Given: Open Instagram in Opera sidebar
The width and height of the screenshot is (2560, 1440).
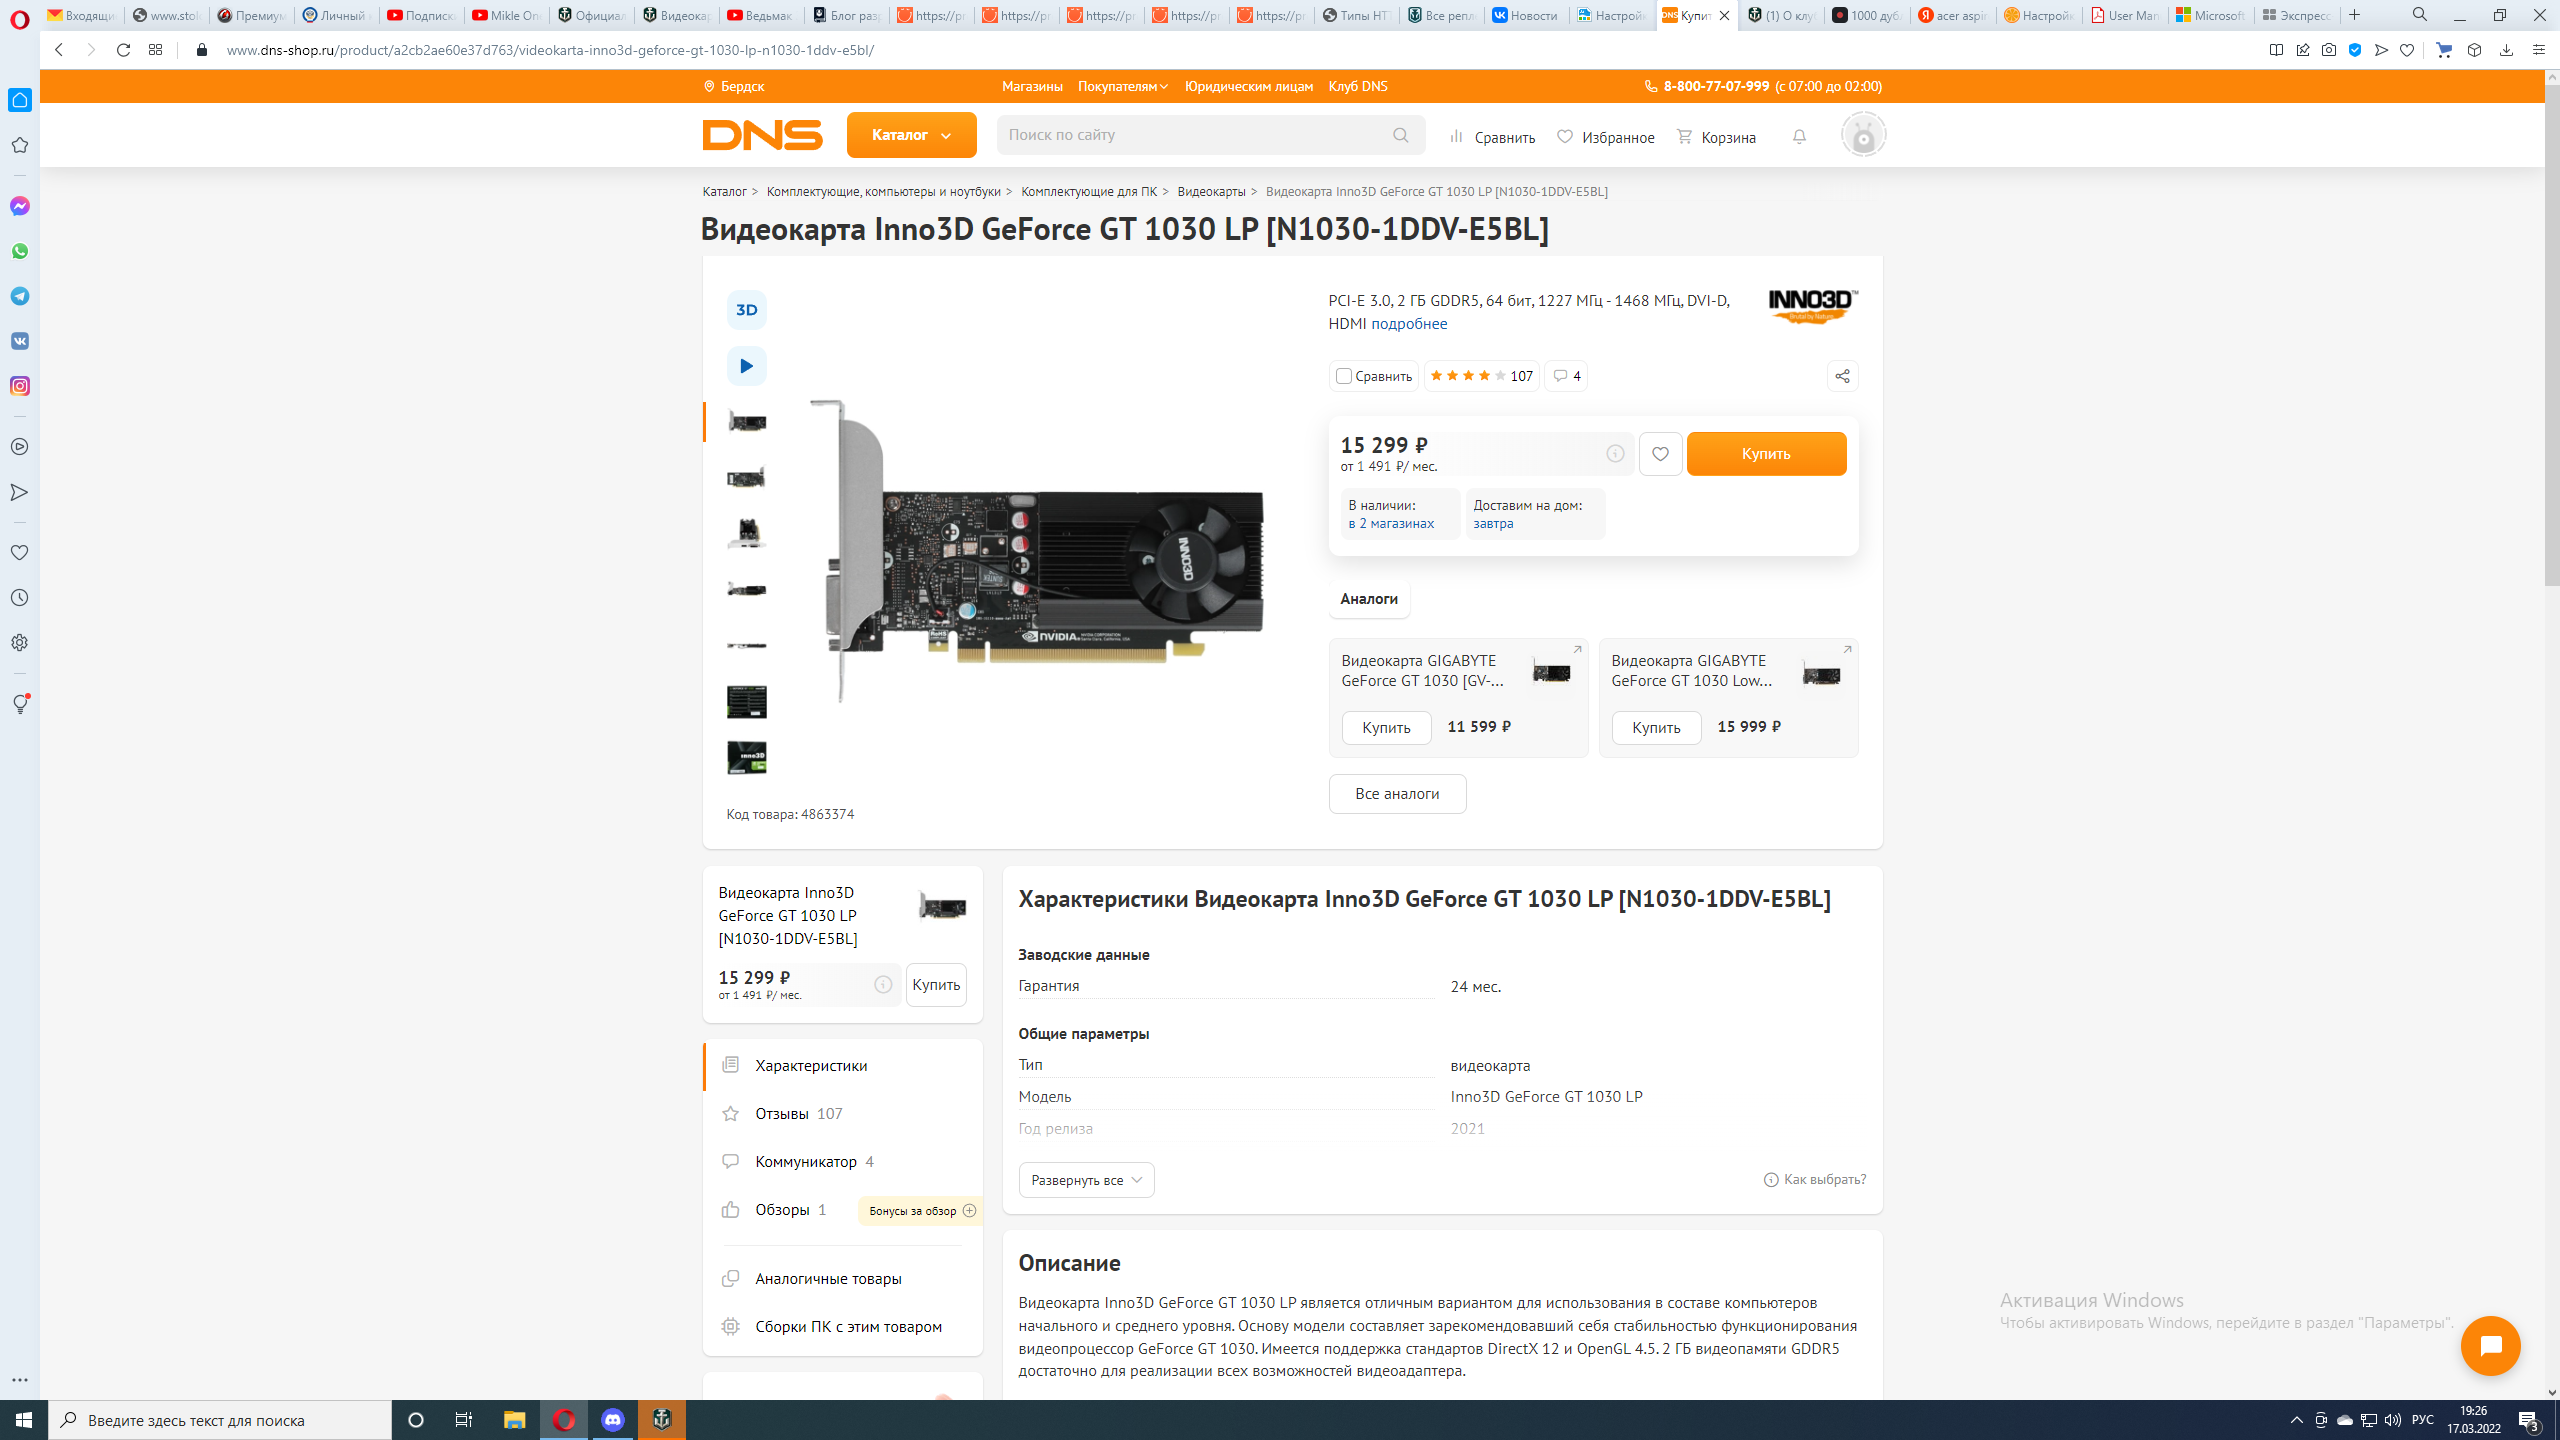Looking at the screenshot, I should point(20,386).
